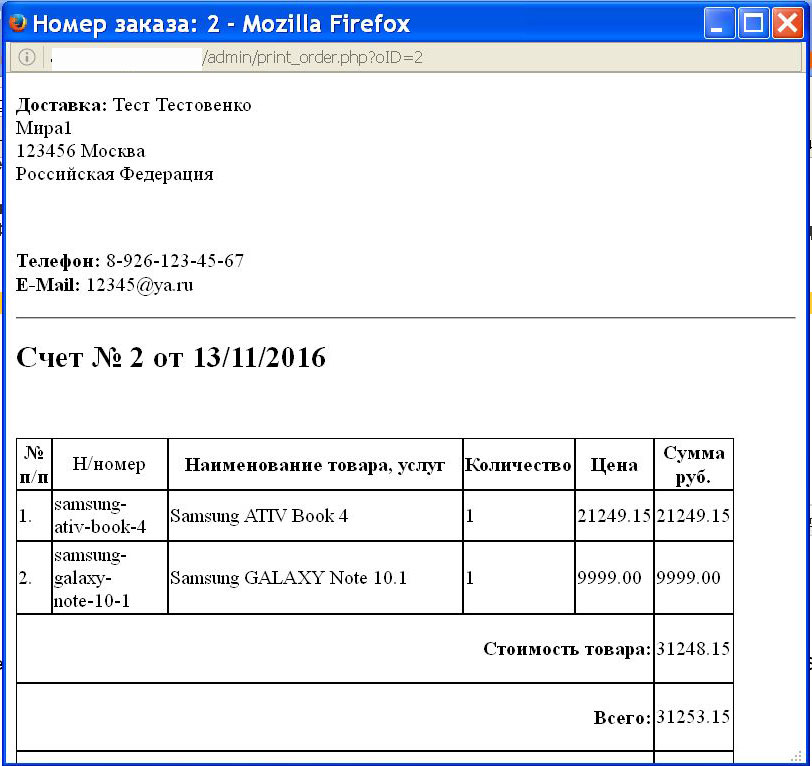
Task: Click the heading 'Счет № 2 от 13/11/2016'
Action: 171,357
